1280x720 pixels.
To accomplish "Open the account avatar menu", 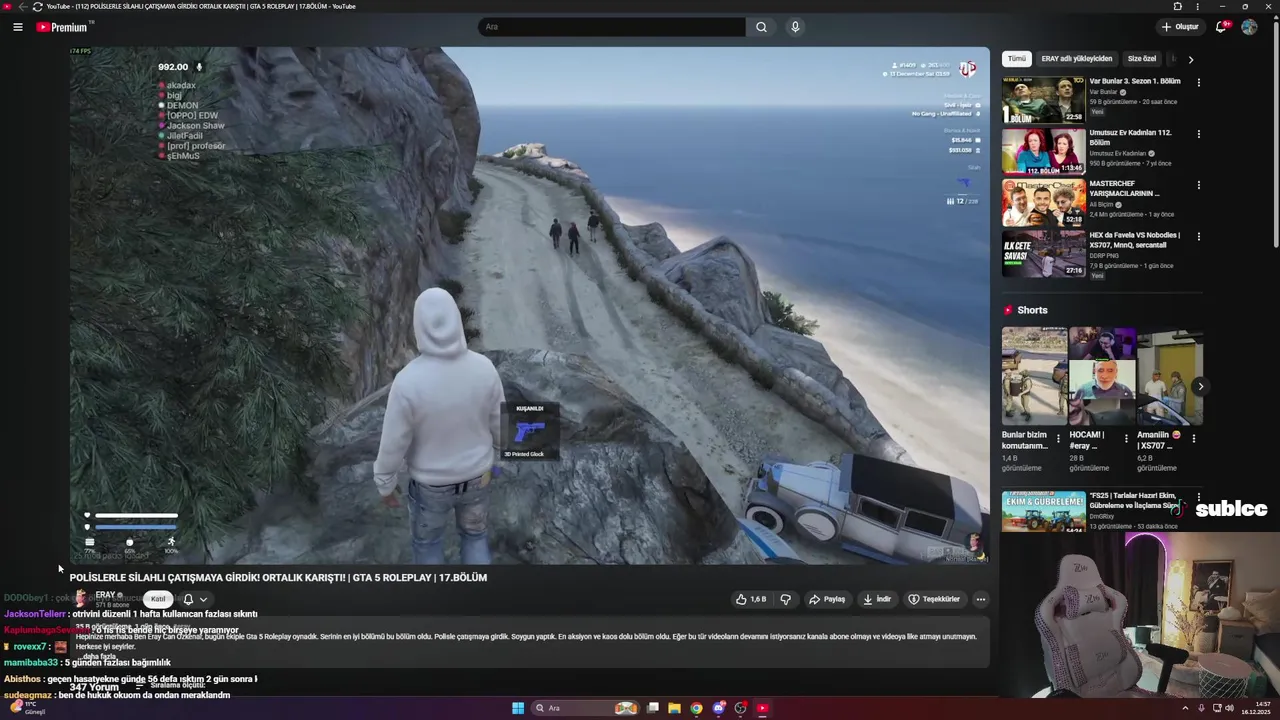I will click(x=1249, y=27).
